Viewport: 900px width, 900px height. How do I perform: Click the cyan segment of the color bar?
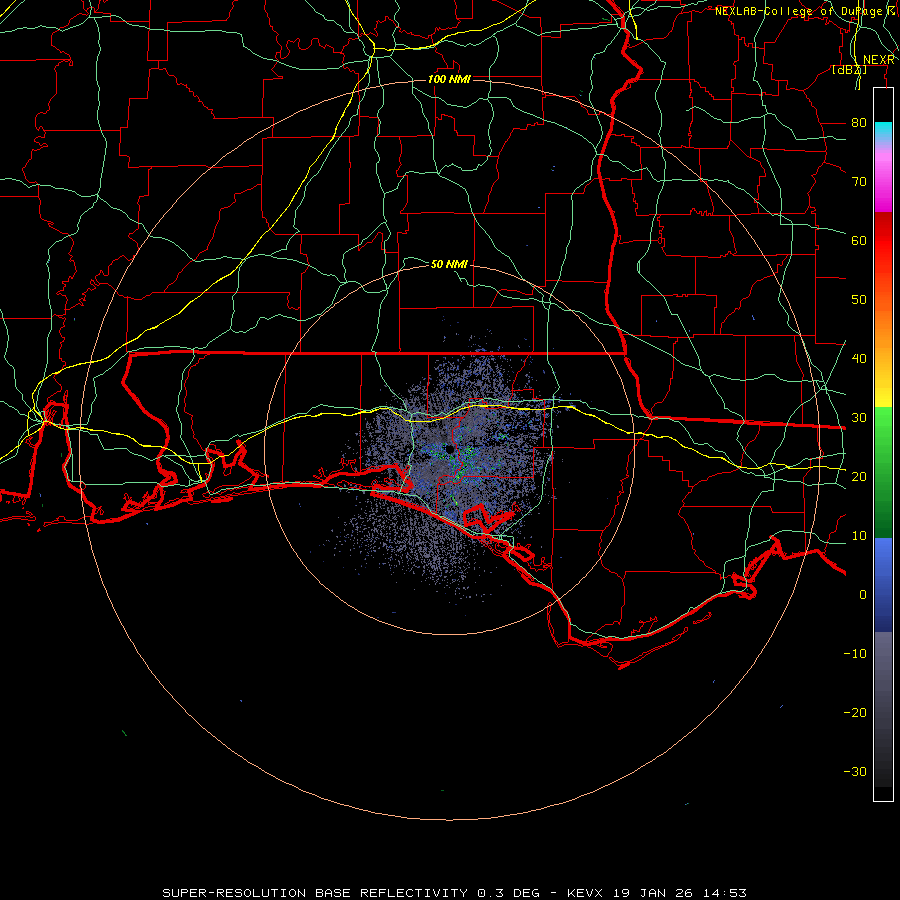click(x=883, y=131)
